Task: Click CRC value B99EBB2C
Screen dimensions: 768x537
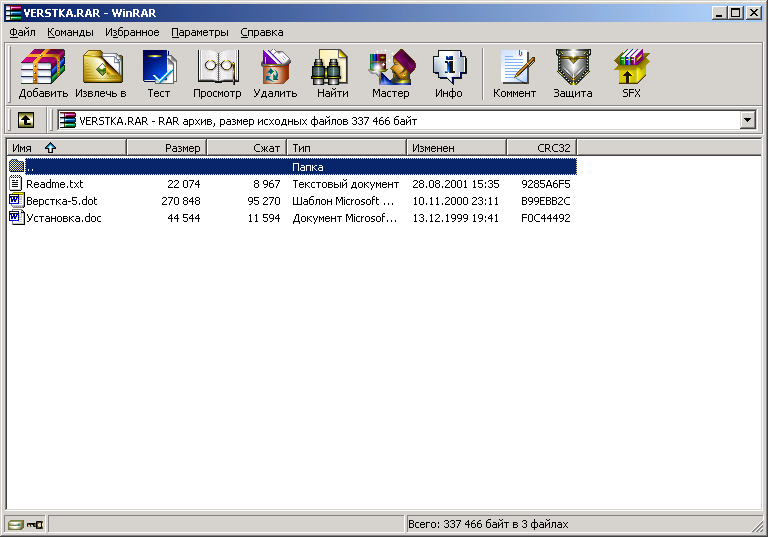Action: point(546,201)
